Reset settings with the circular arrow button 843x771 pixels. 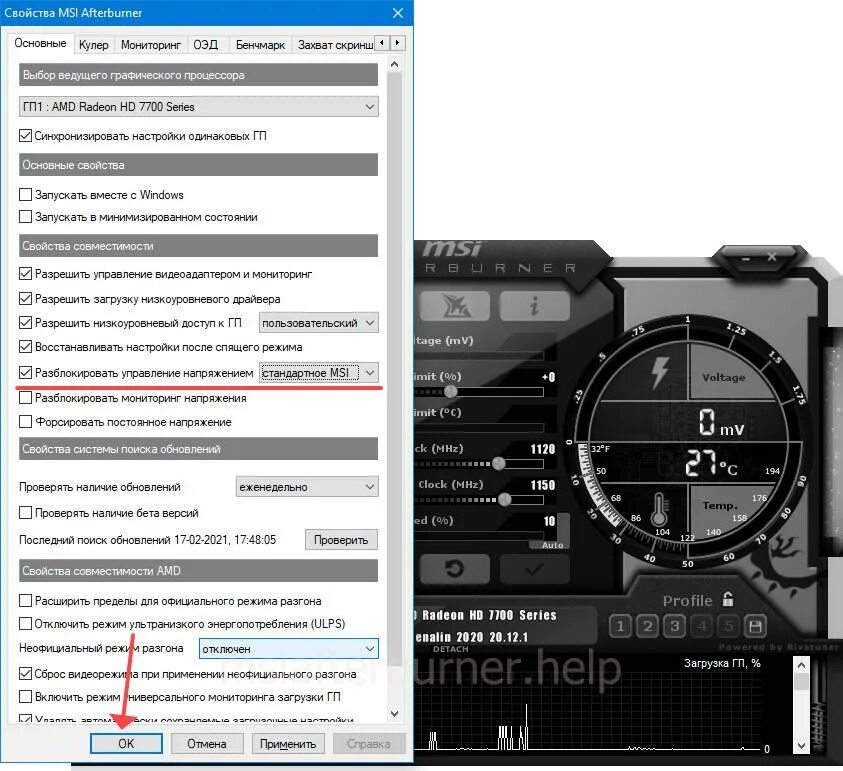click(455, 568)
